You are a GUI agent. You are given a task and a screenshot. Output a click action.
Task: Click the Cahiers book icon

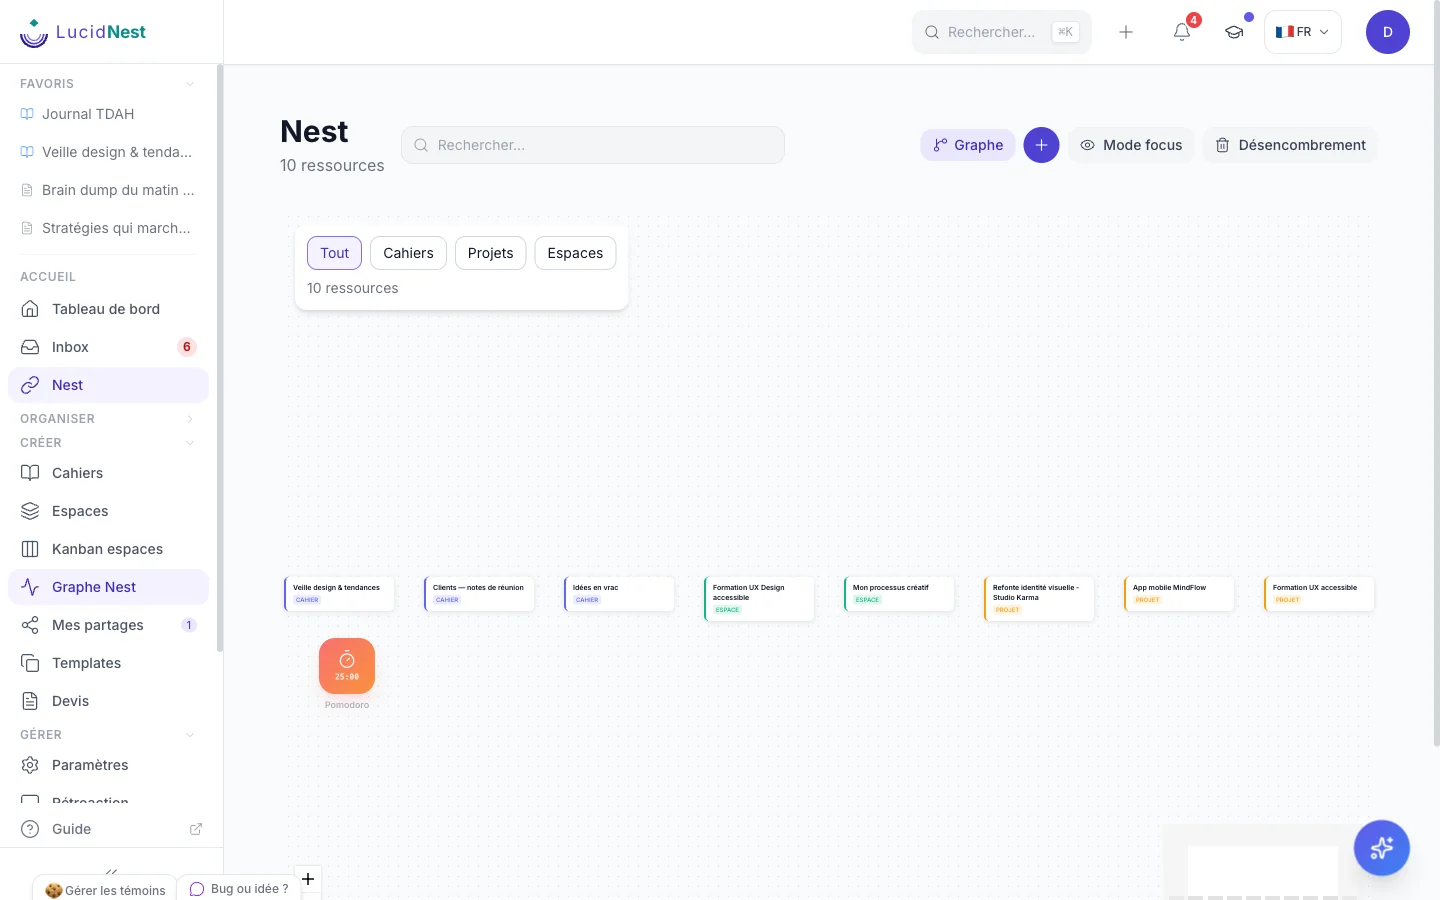click(30, 473)
